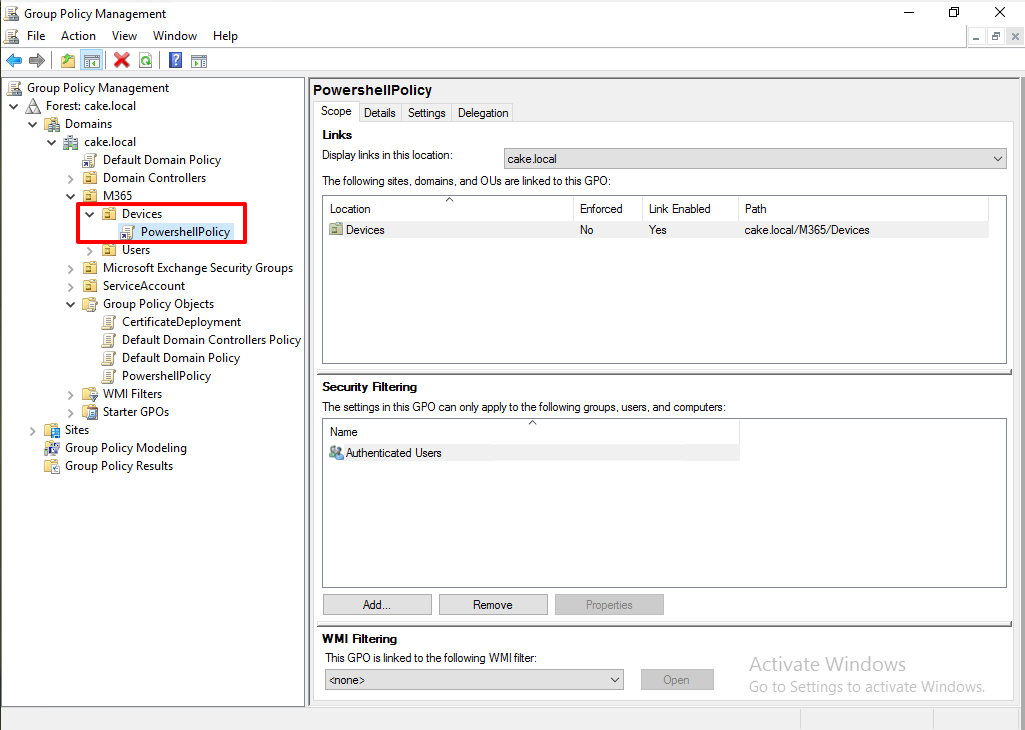The height and width of the screenshot is (730, 1025).
Task: Collapse the Domains tree node
Action: 33,124
